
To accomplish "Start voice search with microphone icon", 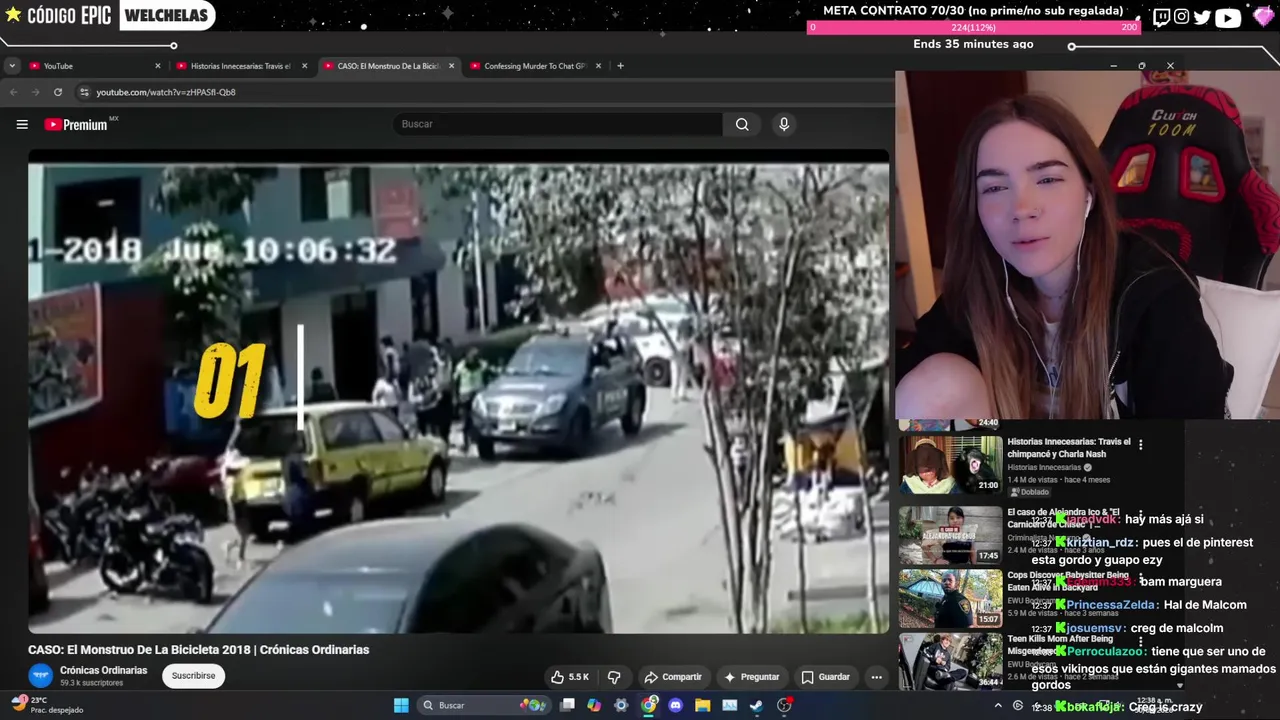I will coord(784,124).
